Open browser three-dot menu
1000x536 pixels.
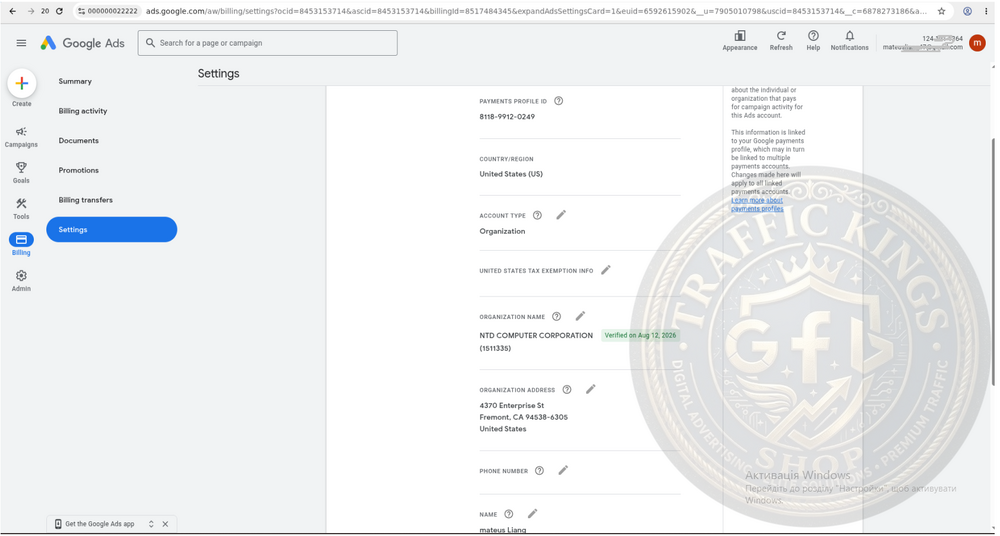pyautogui.click(x=986, y=11)
